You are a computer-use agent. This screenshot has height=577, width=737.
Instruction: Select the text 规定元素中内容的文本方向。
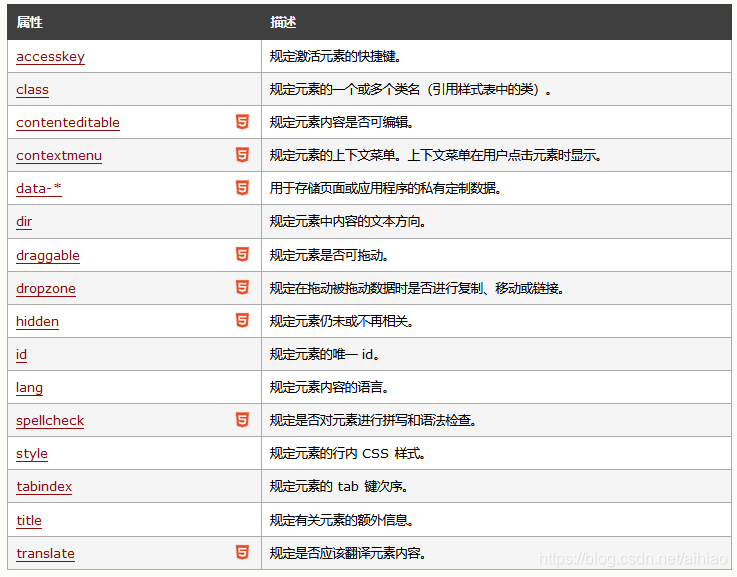coord(348,221)
